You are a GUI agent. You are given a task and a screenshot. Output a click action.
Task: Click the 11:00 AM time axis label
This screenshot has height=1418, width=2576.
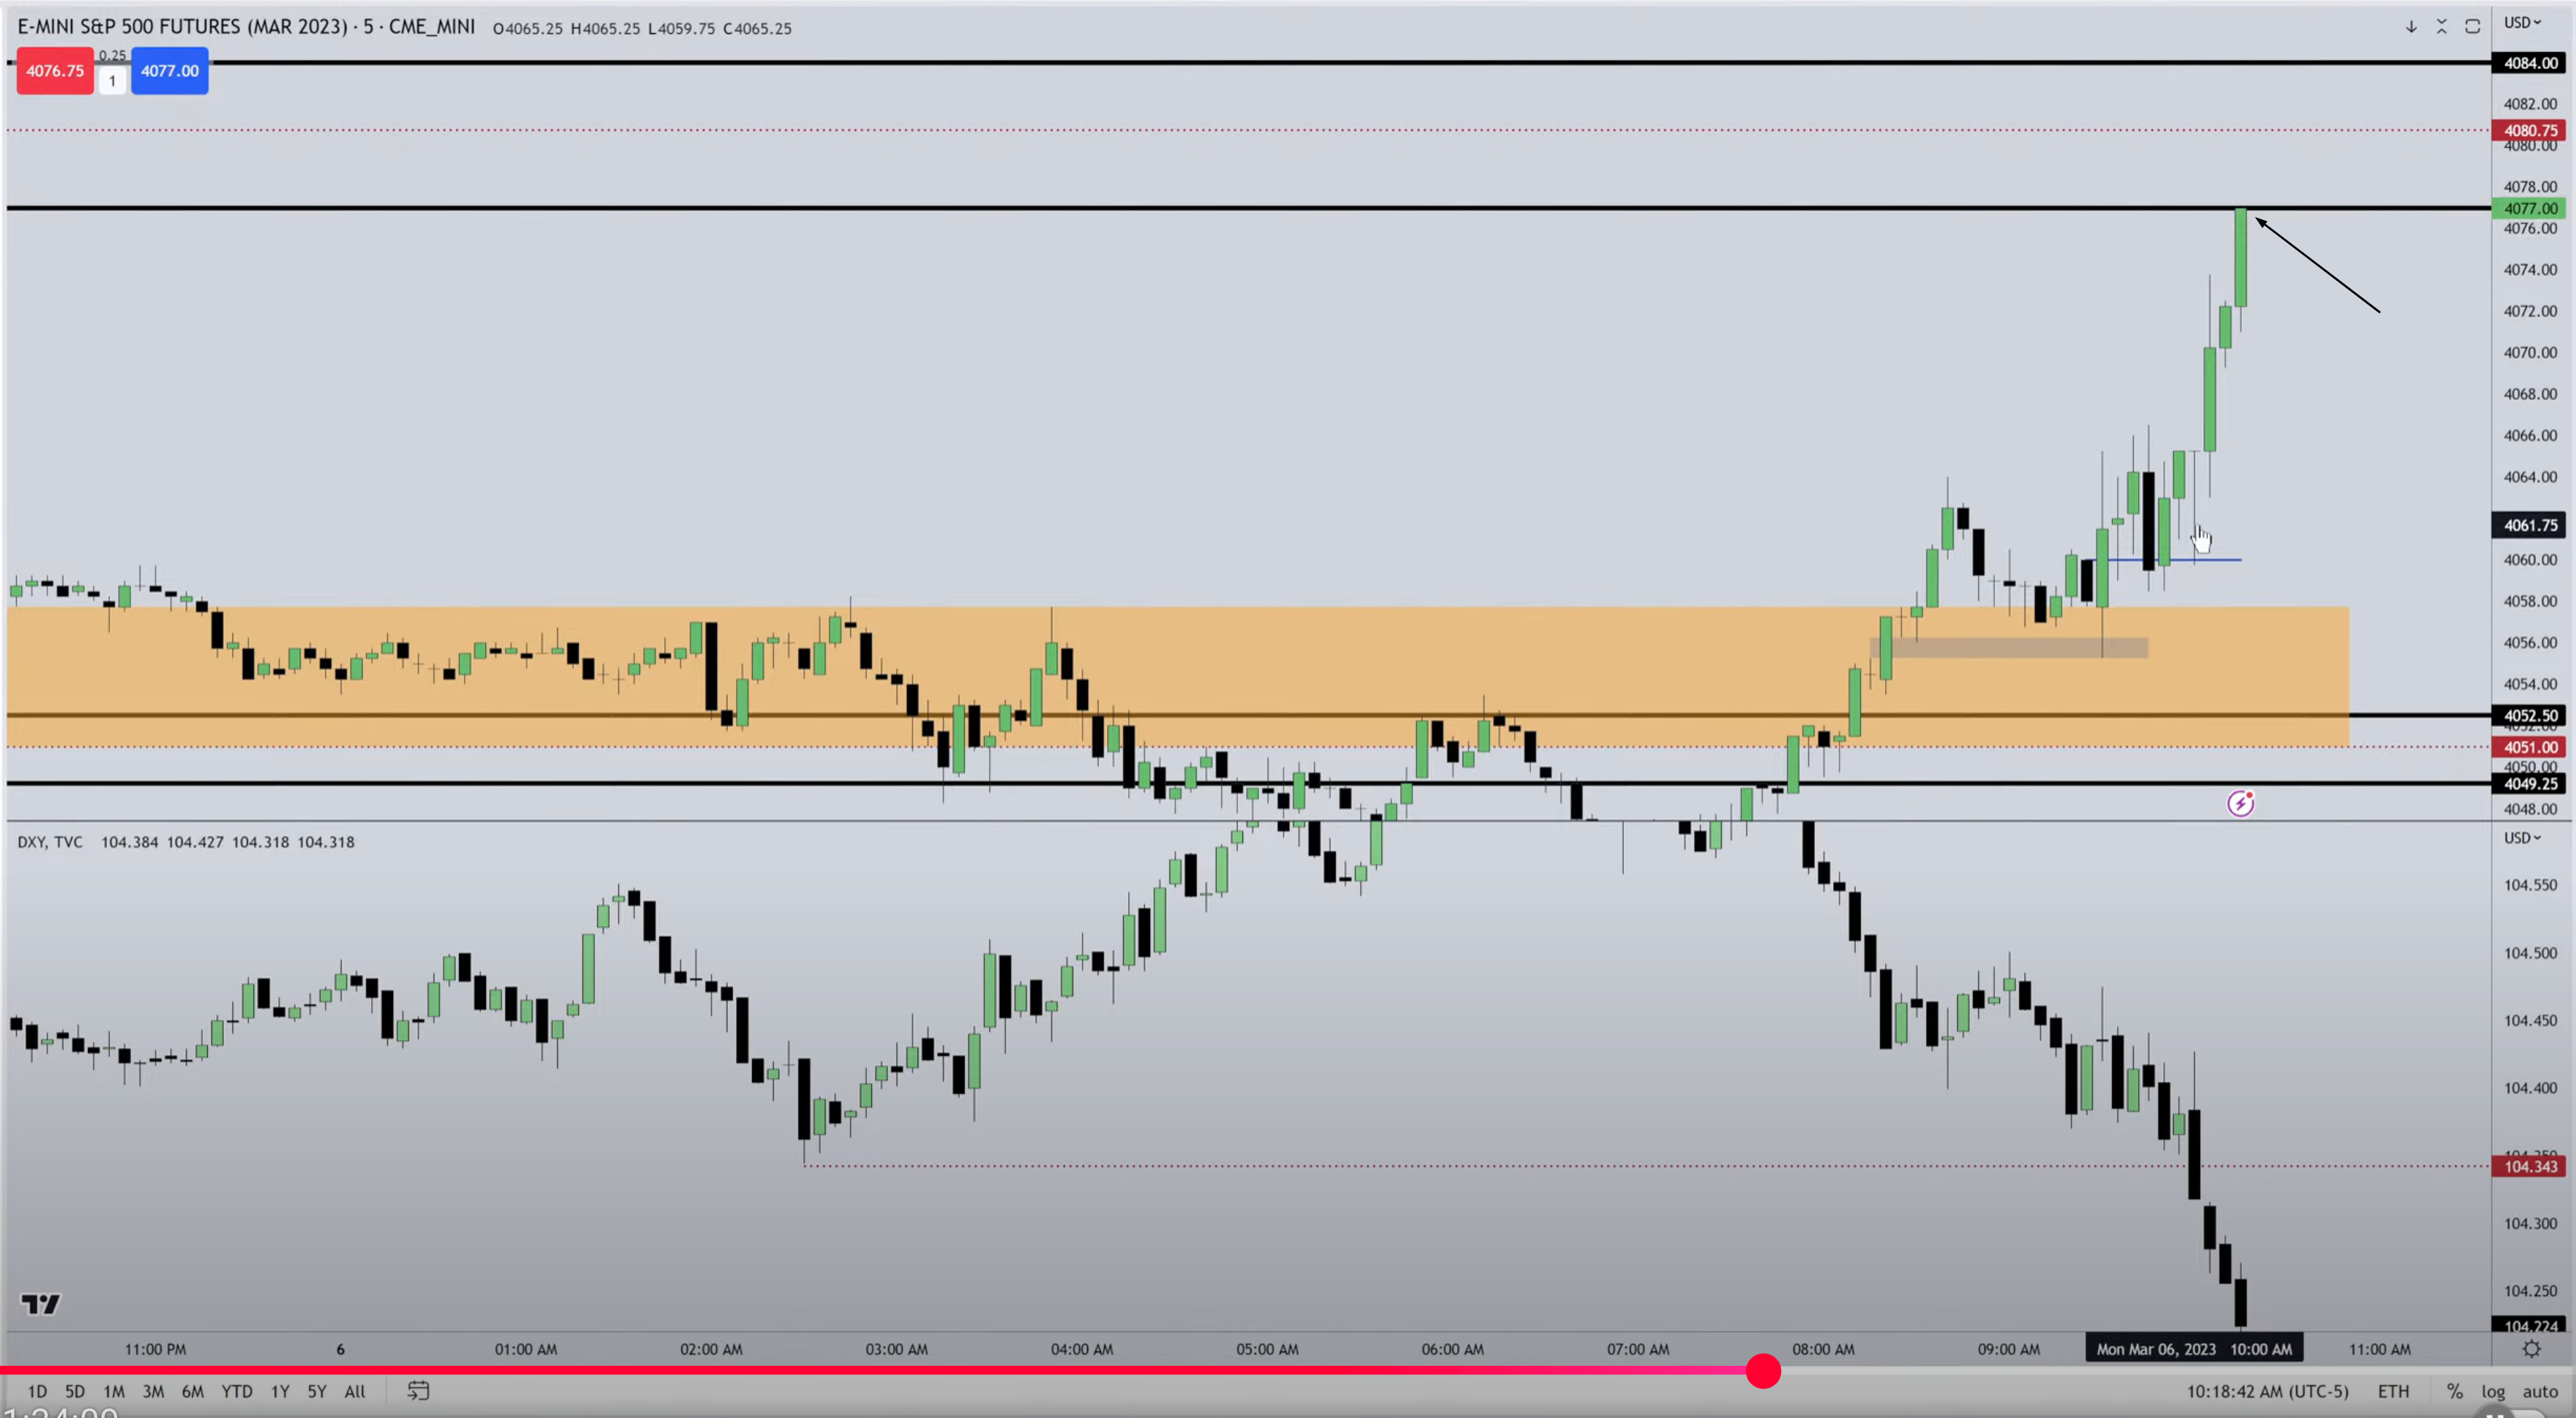(2379, 1349)
